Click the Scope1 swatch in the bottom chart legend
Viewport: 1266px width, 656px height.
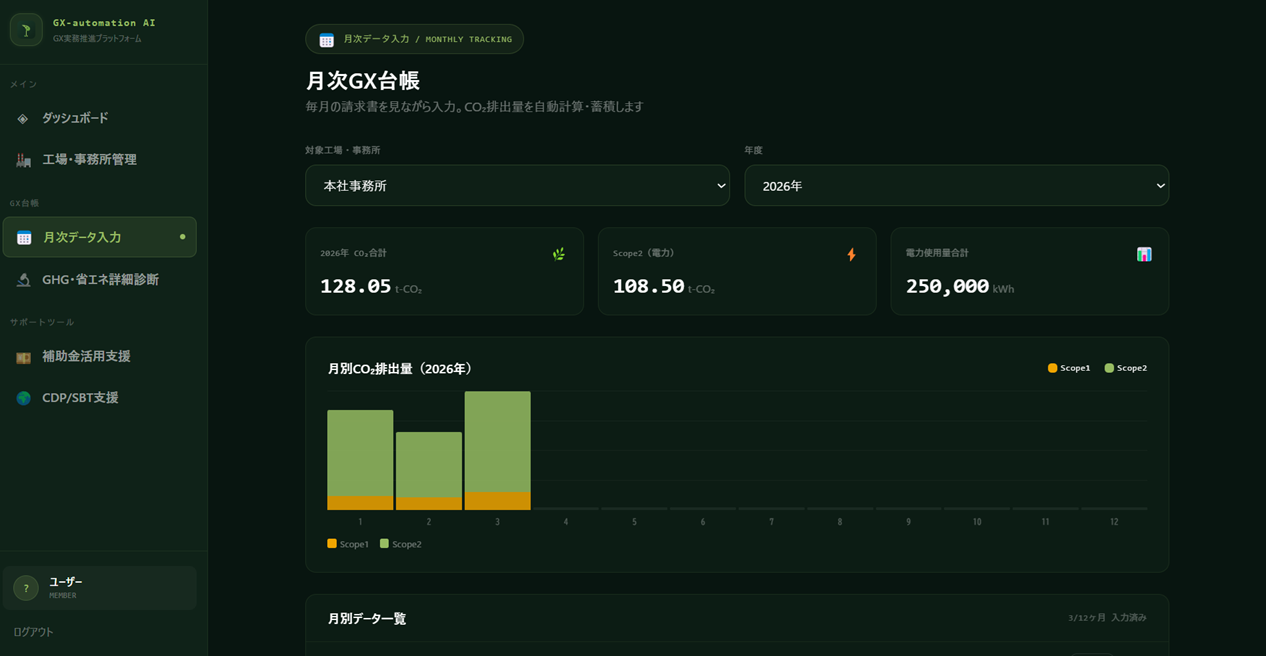[x=332, y=544]
